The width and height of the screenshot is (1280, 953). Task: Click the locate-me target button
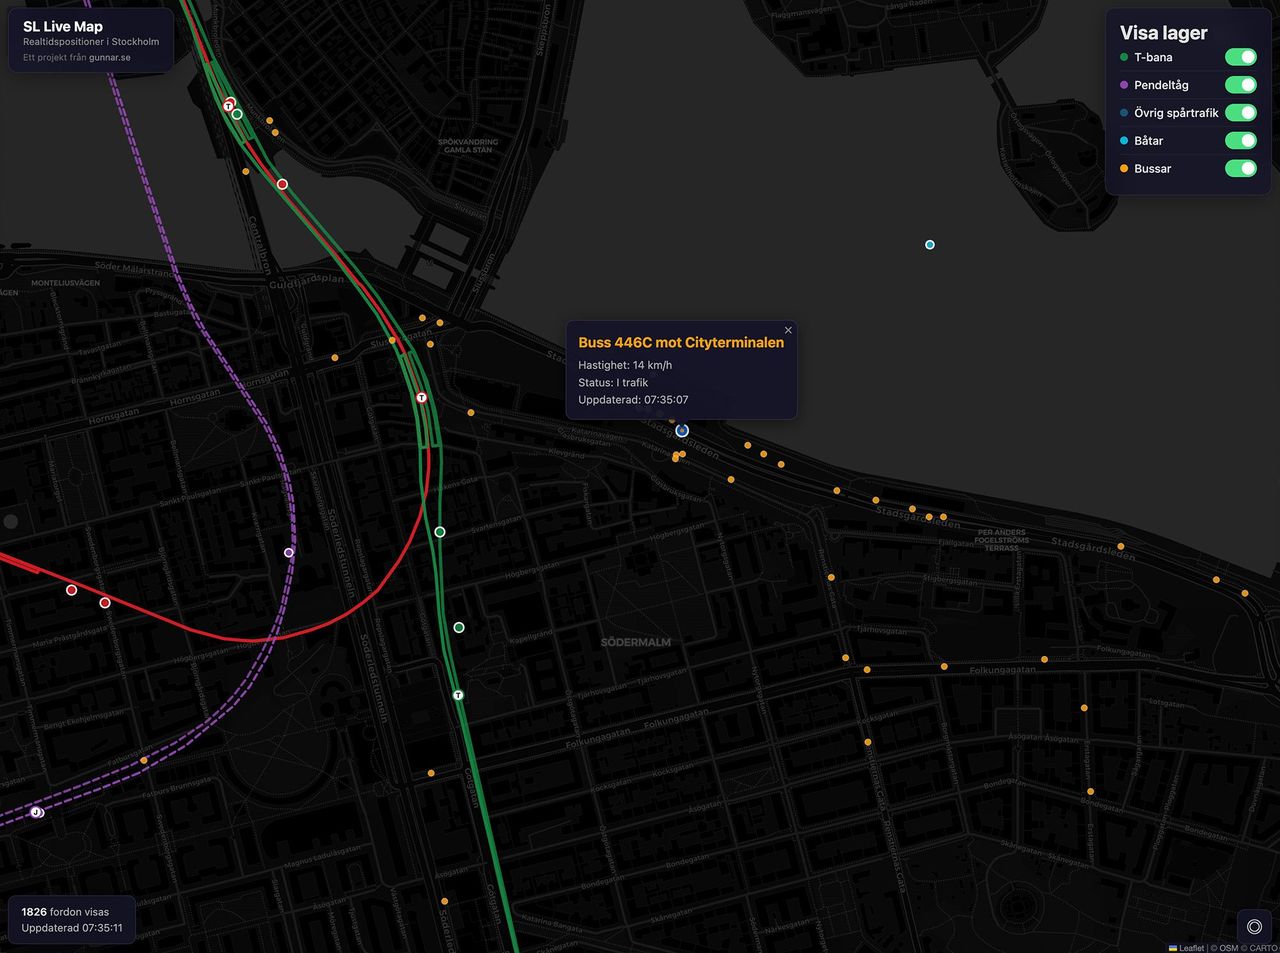(1254, 927)
